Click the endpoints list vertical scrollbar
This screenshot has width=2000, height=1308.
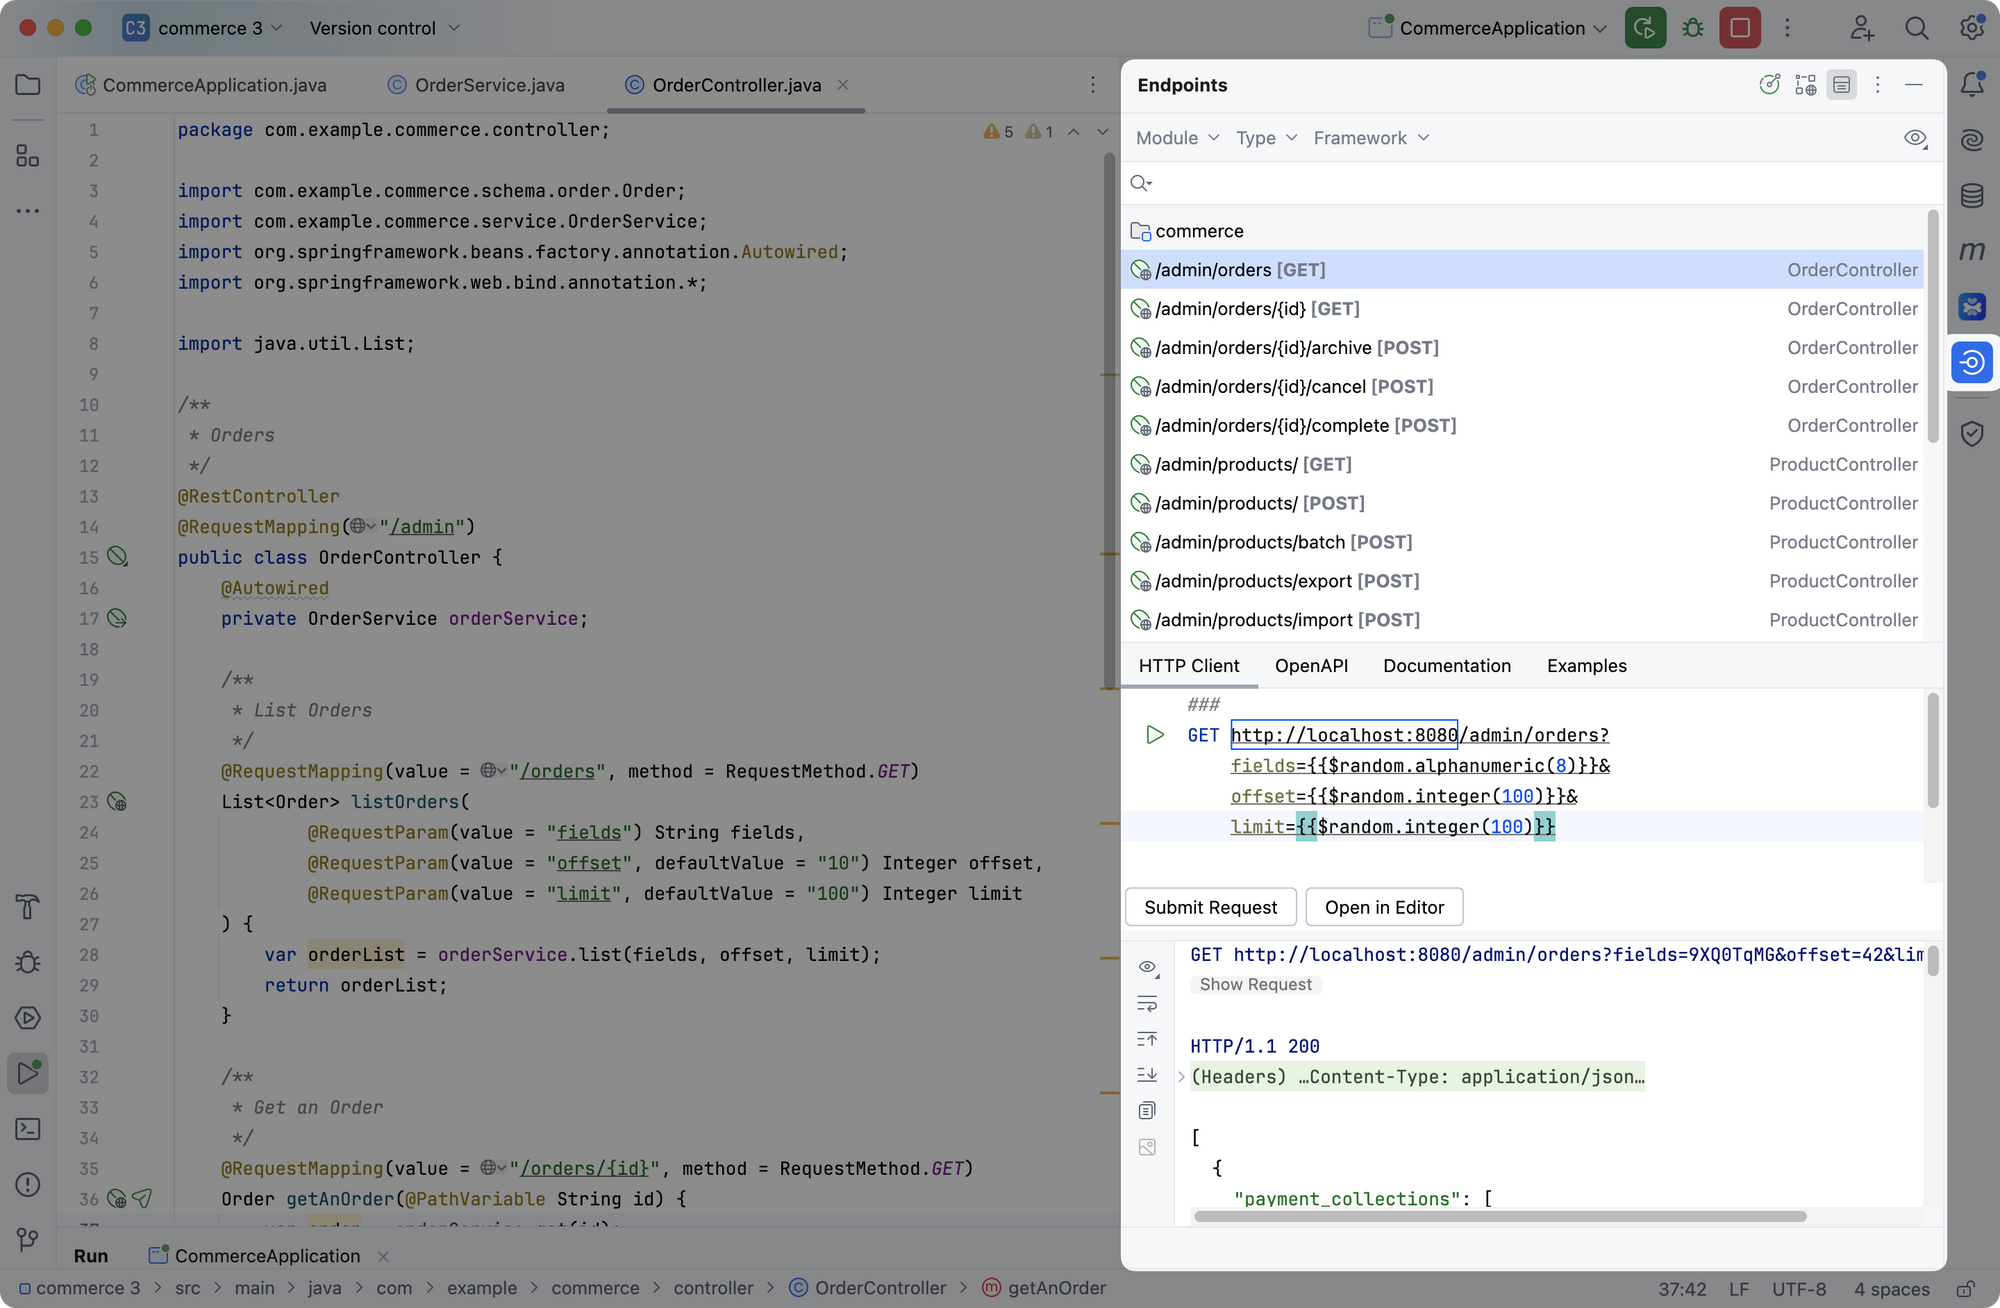[x=1933, y=326]
